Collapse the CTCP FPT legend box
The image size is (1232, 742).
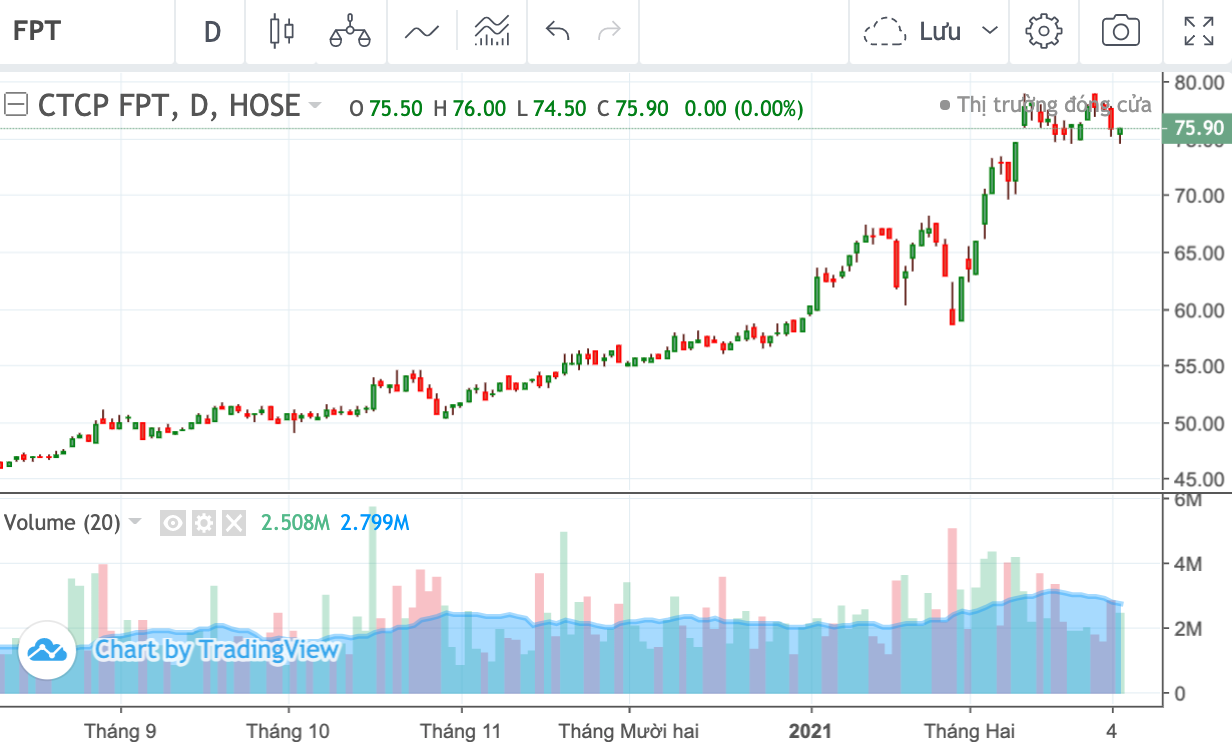(15, 104)
